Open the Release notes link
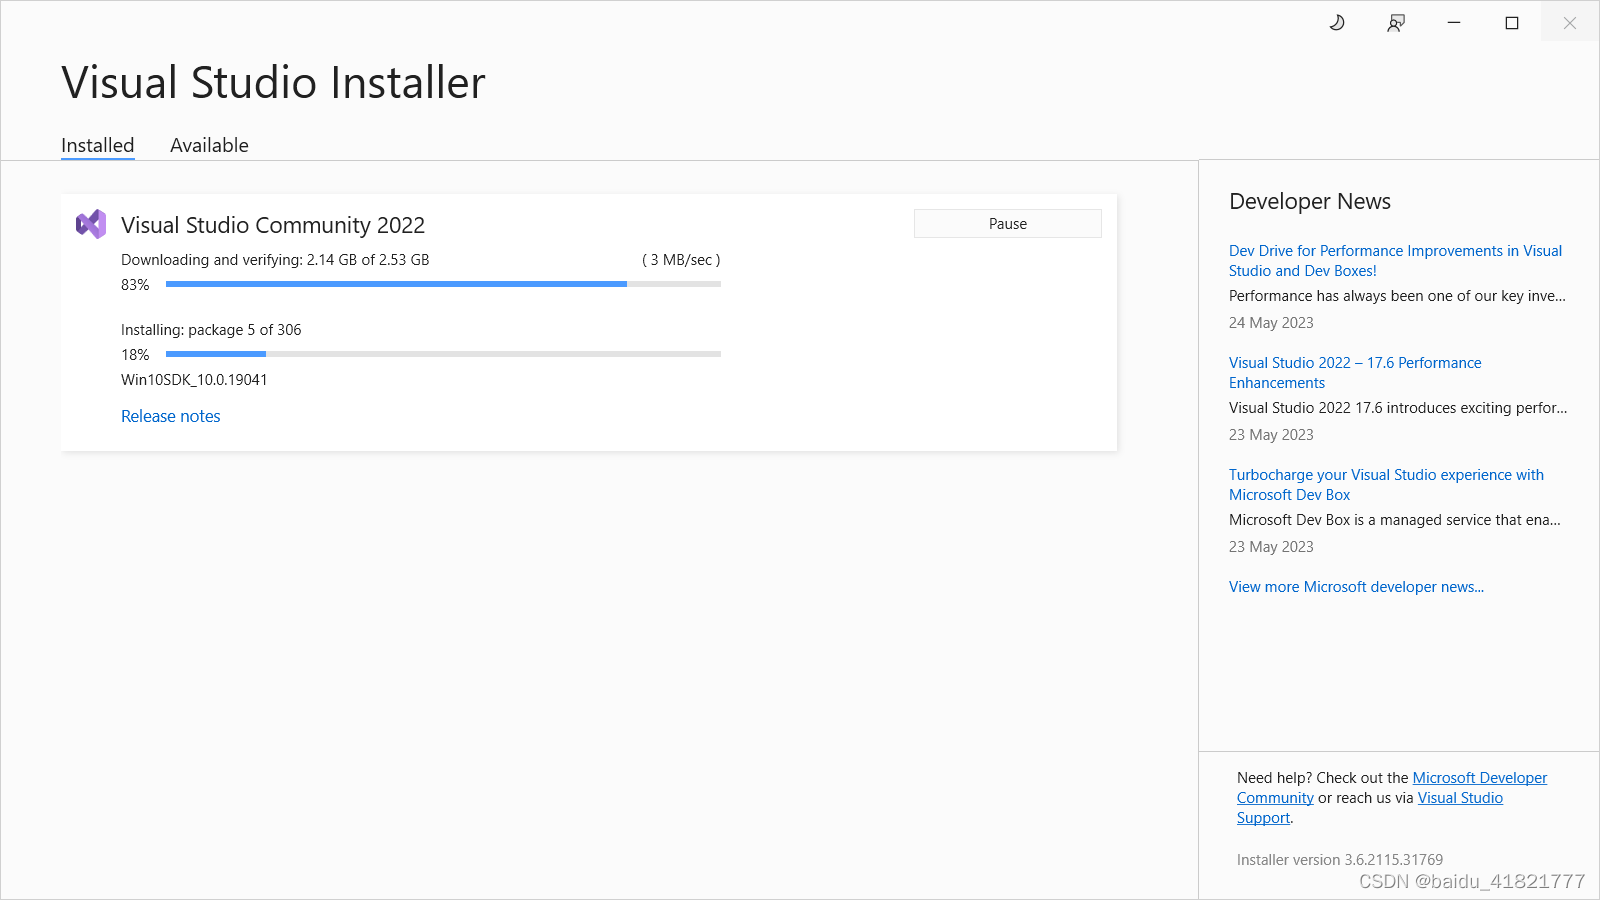 click(x=170, y=416)
